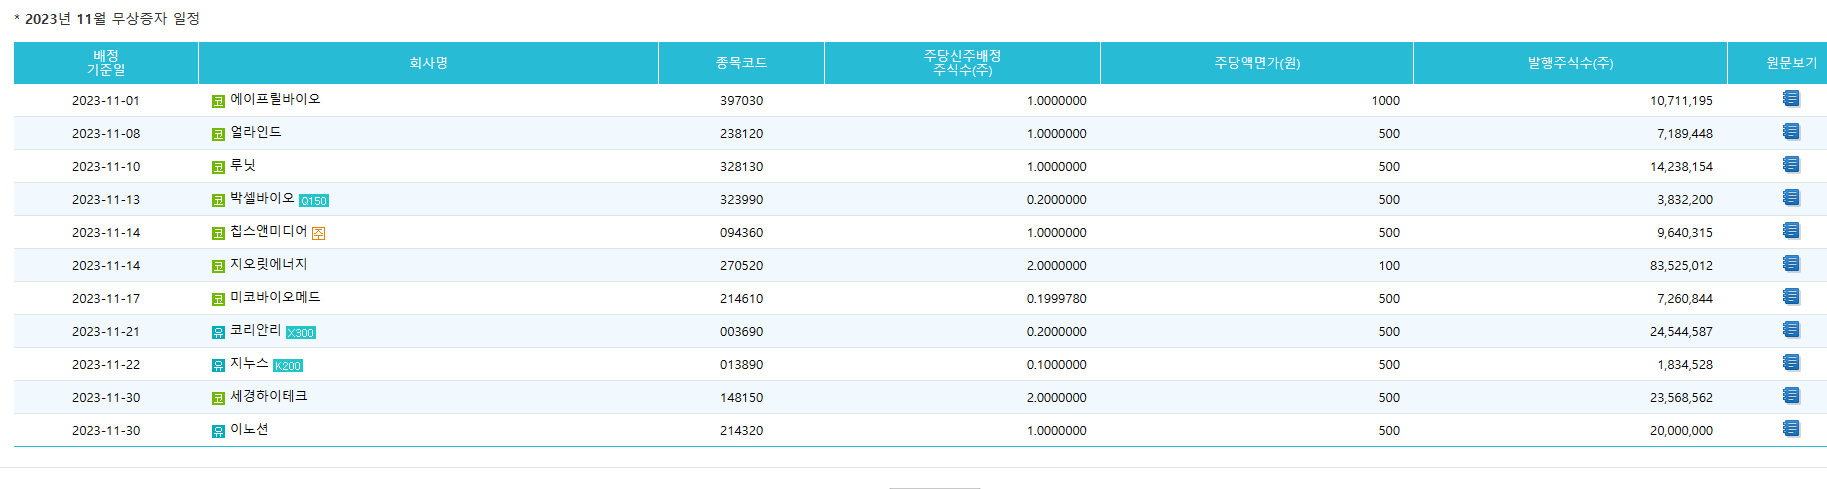Open 코리안리 company details
Image resolution: width=1827 pixels, height=489 pixels.
255,330
